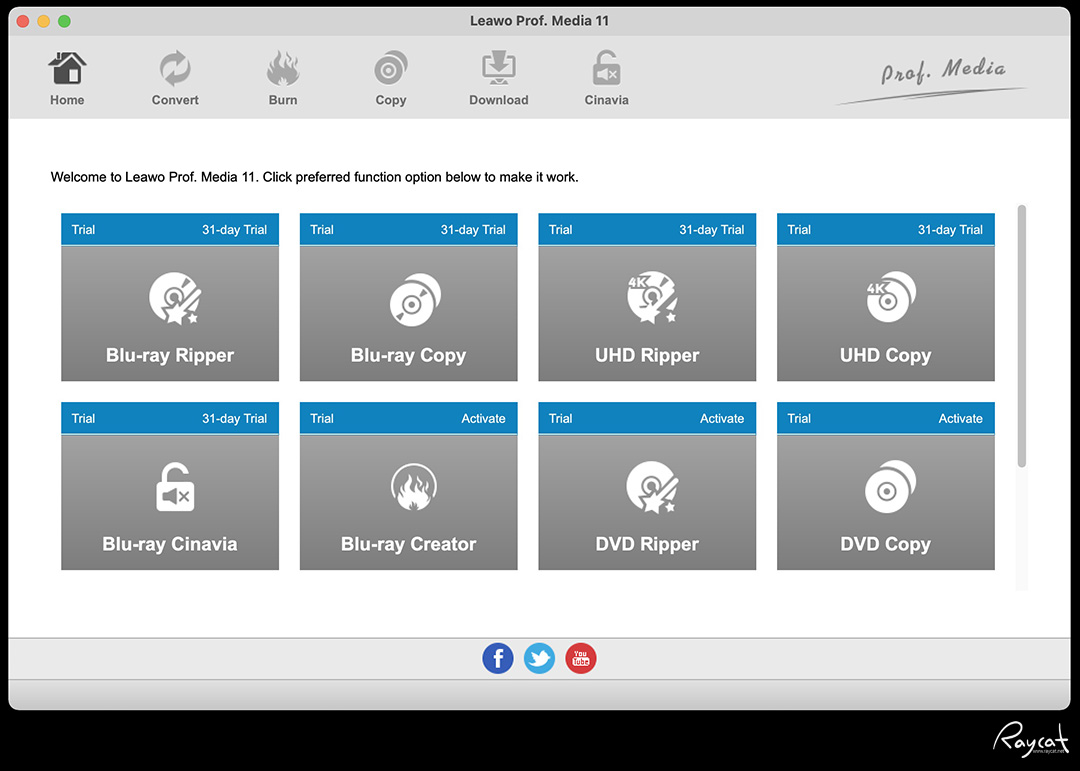The image size is (1080, 771).
Task: Click the vertical scrollbar of module list
Action: (x=1021, y=336)
